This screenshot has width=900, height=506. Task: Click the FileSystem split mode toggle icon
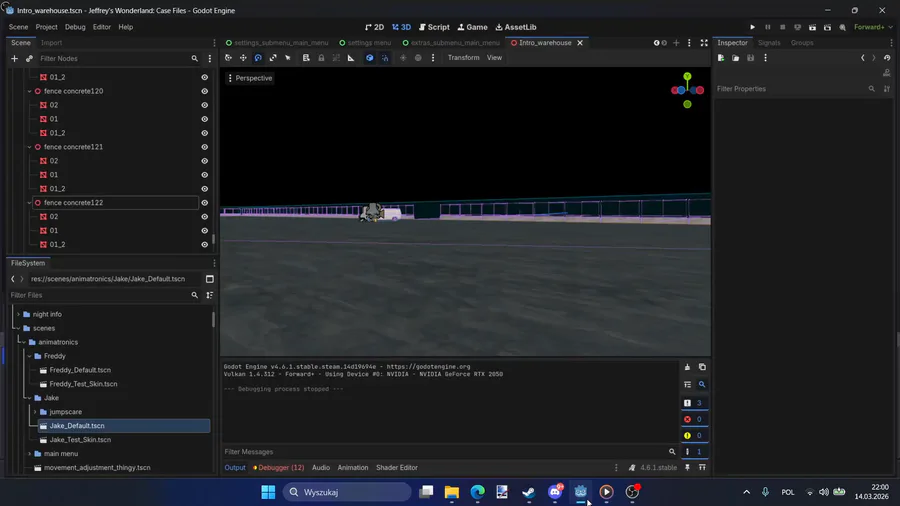[210, 279]
